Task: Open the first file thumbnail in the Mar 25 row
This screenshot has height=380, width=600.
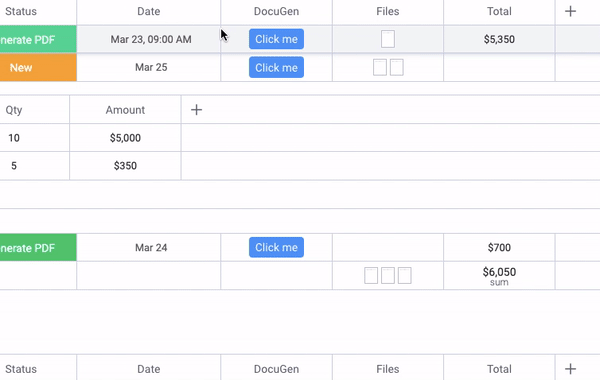Action: click(x=380, y=67)
